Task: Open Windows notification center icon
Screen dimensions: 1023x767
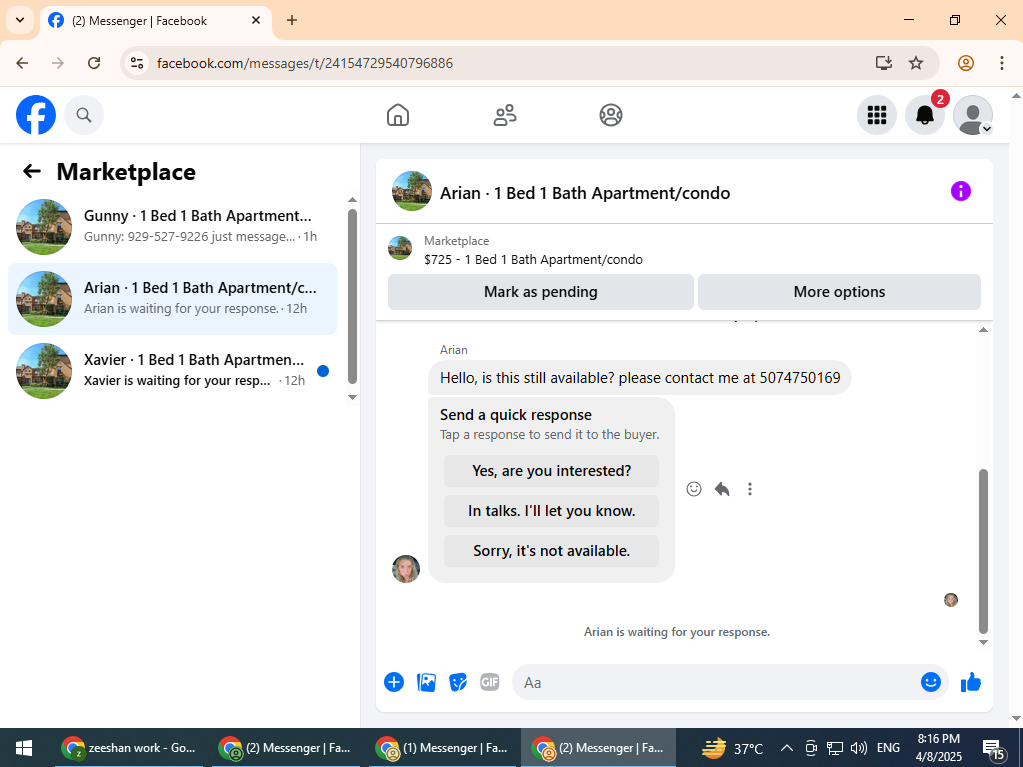Action: (993, 749)
